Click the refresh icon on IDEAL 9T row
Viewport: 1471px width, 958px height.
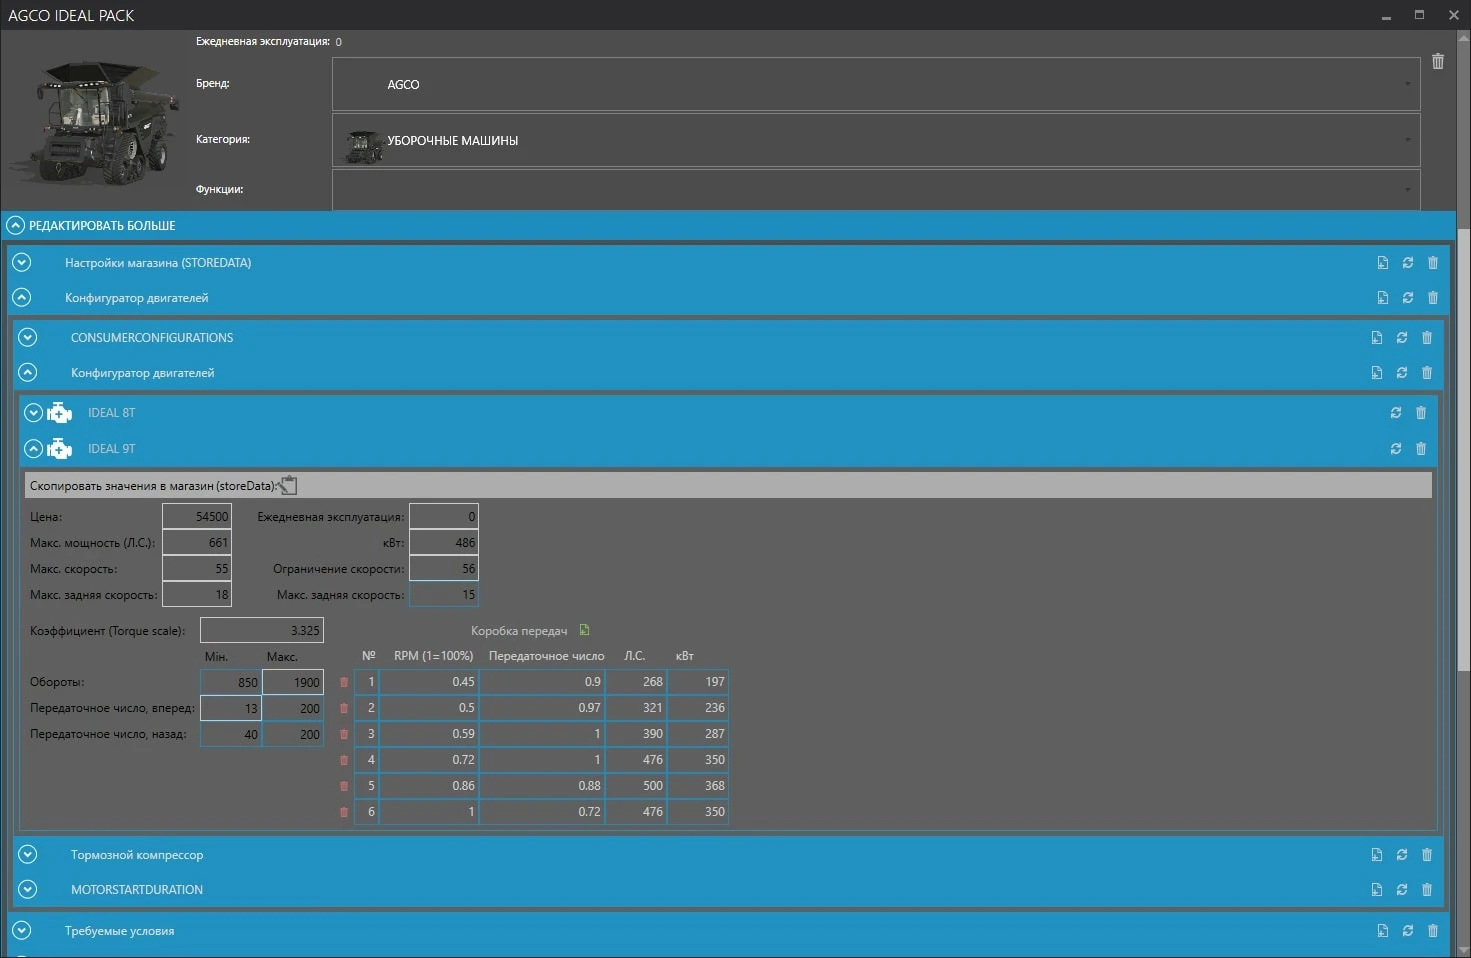click(1396, 448)
